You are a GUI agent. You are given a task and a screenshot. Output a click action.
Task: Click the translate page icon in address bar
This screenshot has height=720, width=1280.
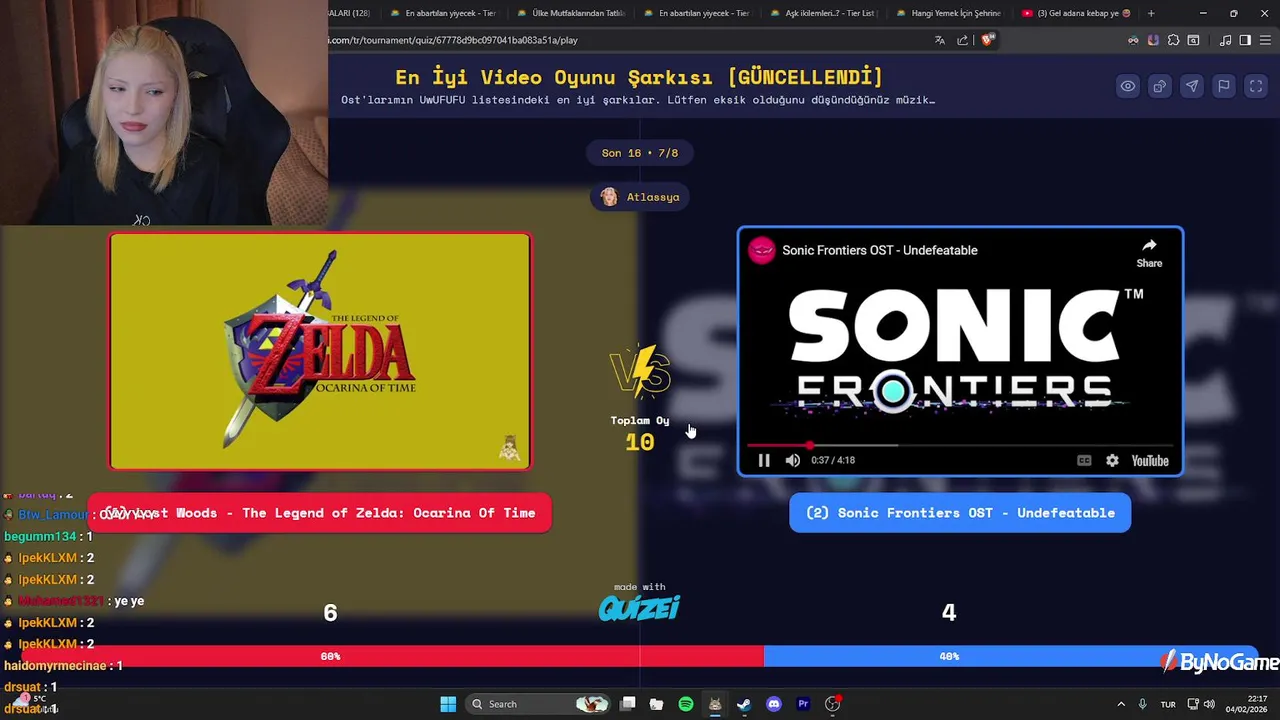pyautogui.click(x=940, y=40)
